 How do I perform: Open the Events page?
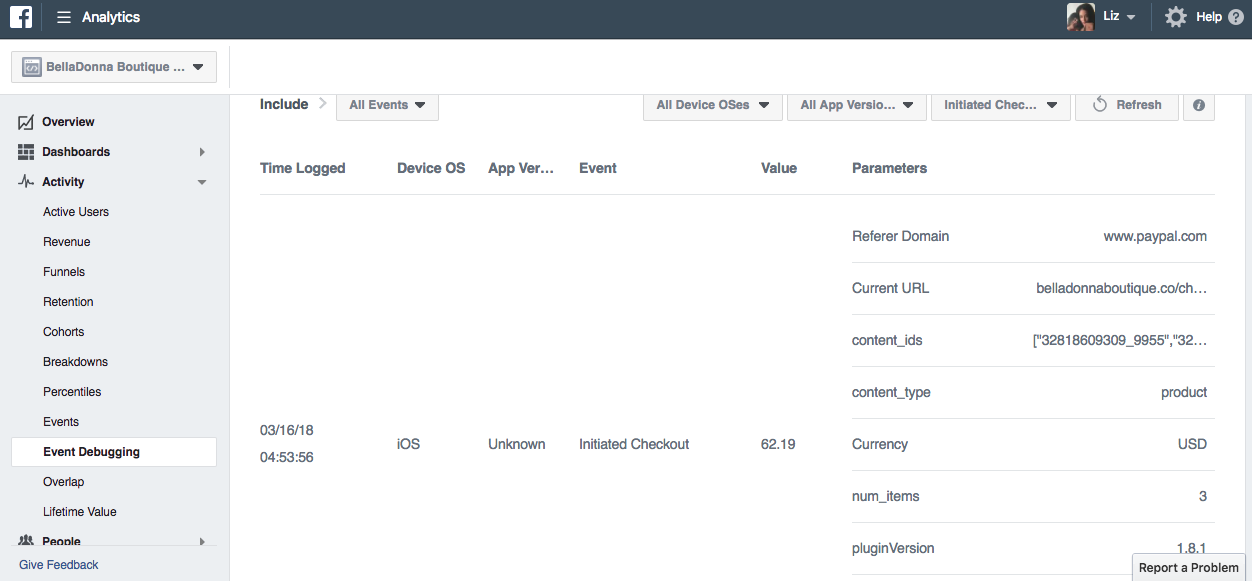tap(61, 422)
